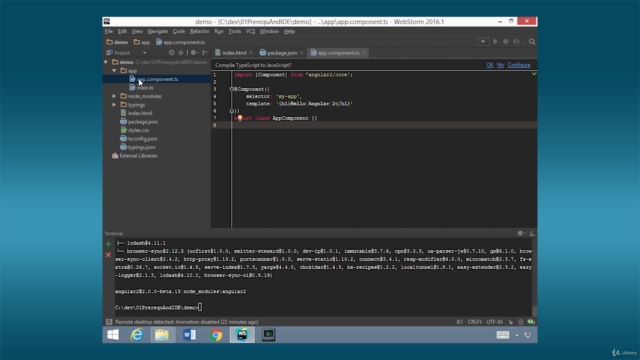
Task: Open the Navigate menu
Action: click(x=158, y=31)
